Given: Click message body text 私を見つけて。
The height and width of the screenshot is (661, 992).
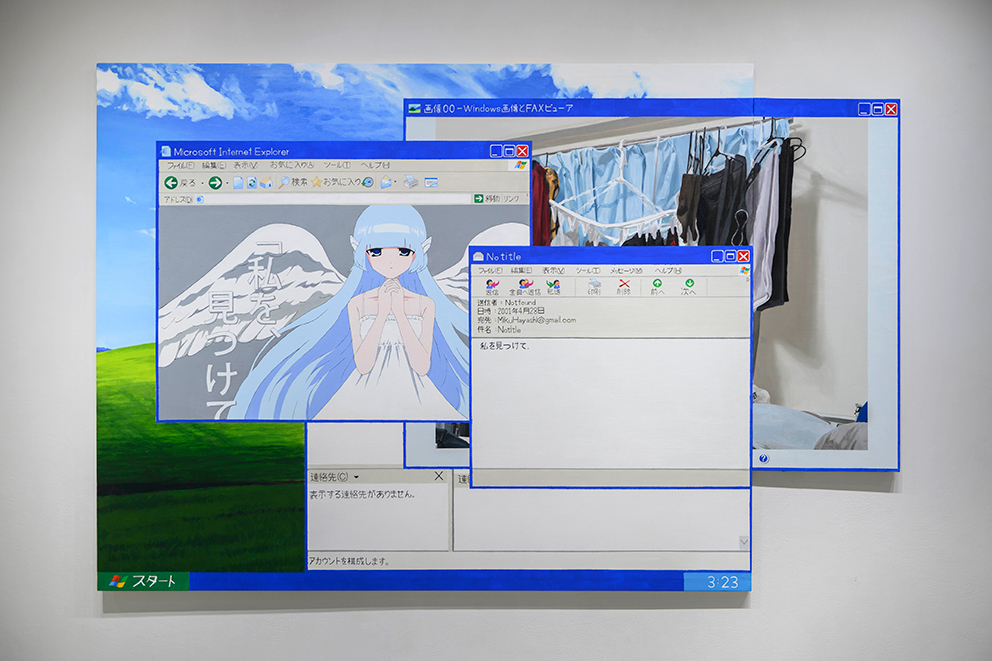Looking at the screenshot, I should [x=504, y=346].
